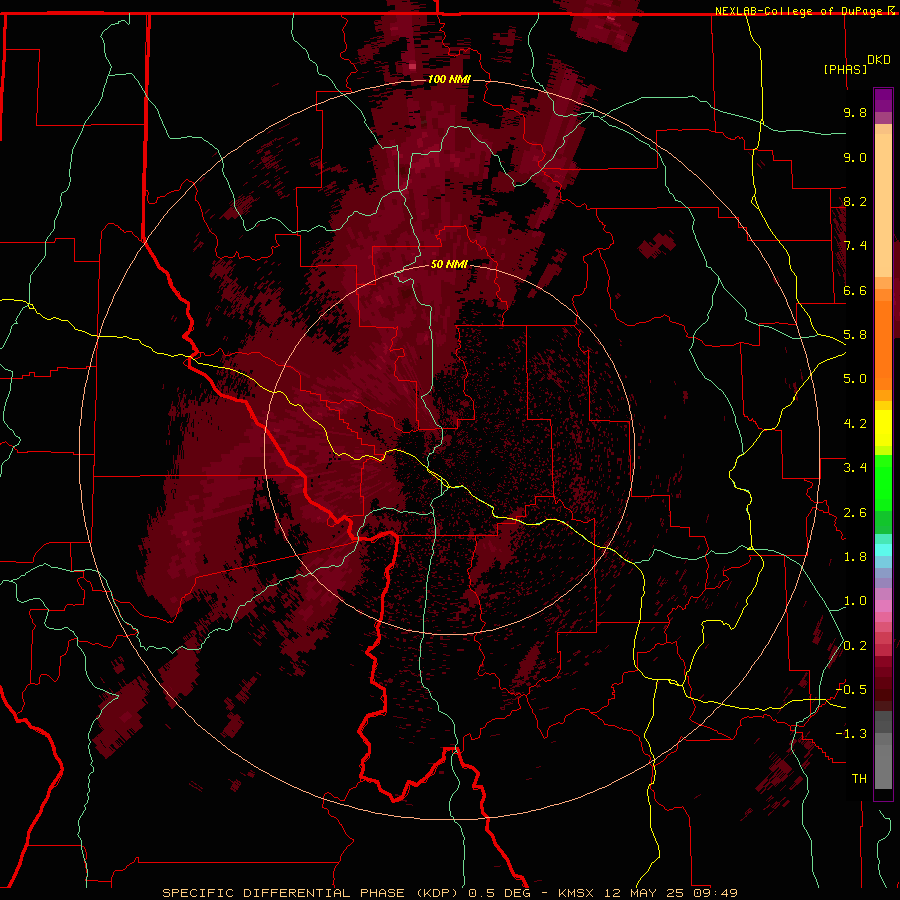Click the 7.4 value on color scale
This screenshot has height=900, width=900.
click(855, 246)
